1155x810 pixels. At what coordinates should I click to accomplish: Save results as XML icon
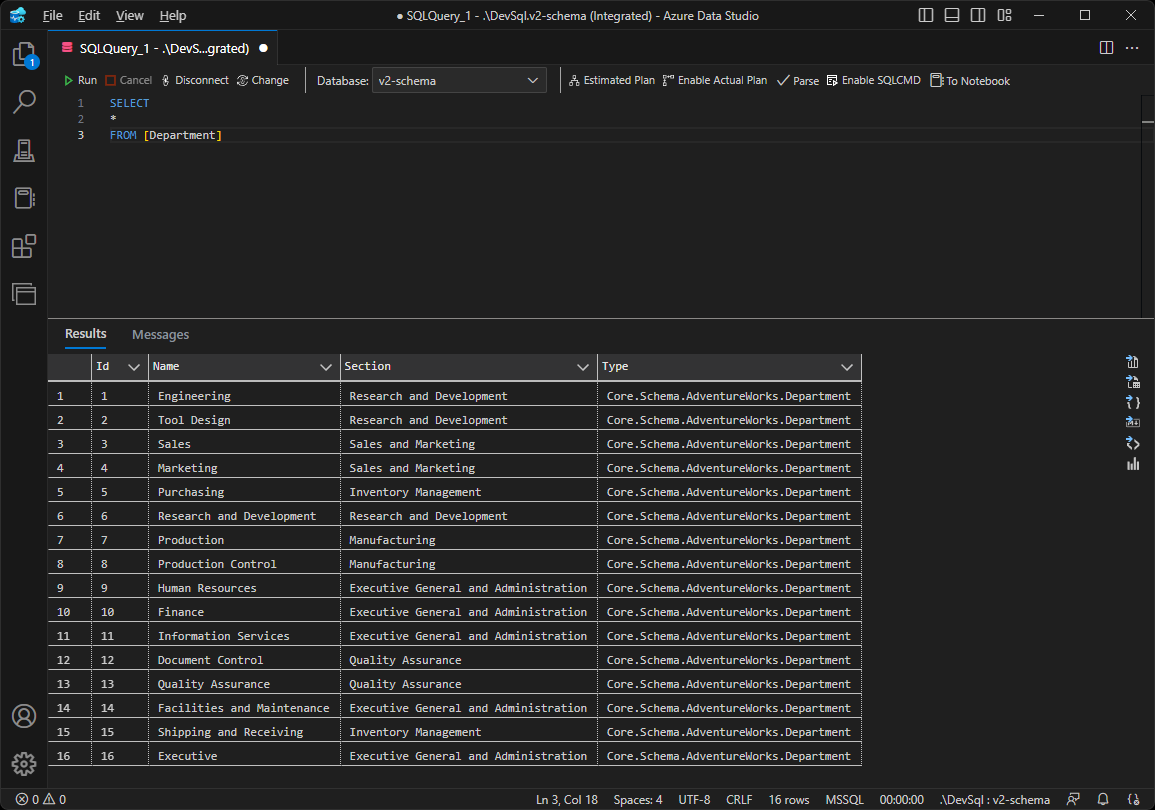[1133, 443]
